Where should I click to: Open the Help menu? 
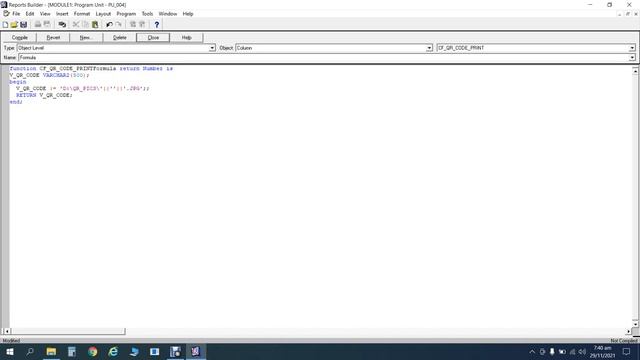(188, 14)
